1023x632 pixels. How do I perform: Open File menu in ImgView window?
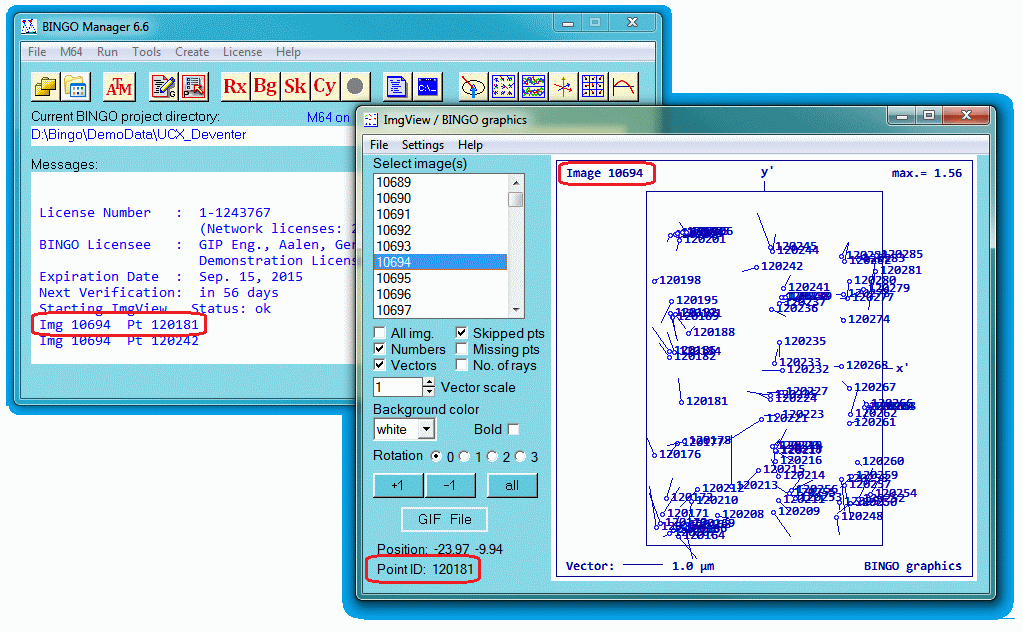pyautogui.click(x=379, y=145)
